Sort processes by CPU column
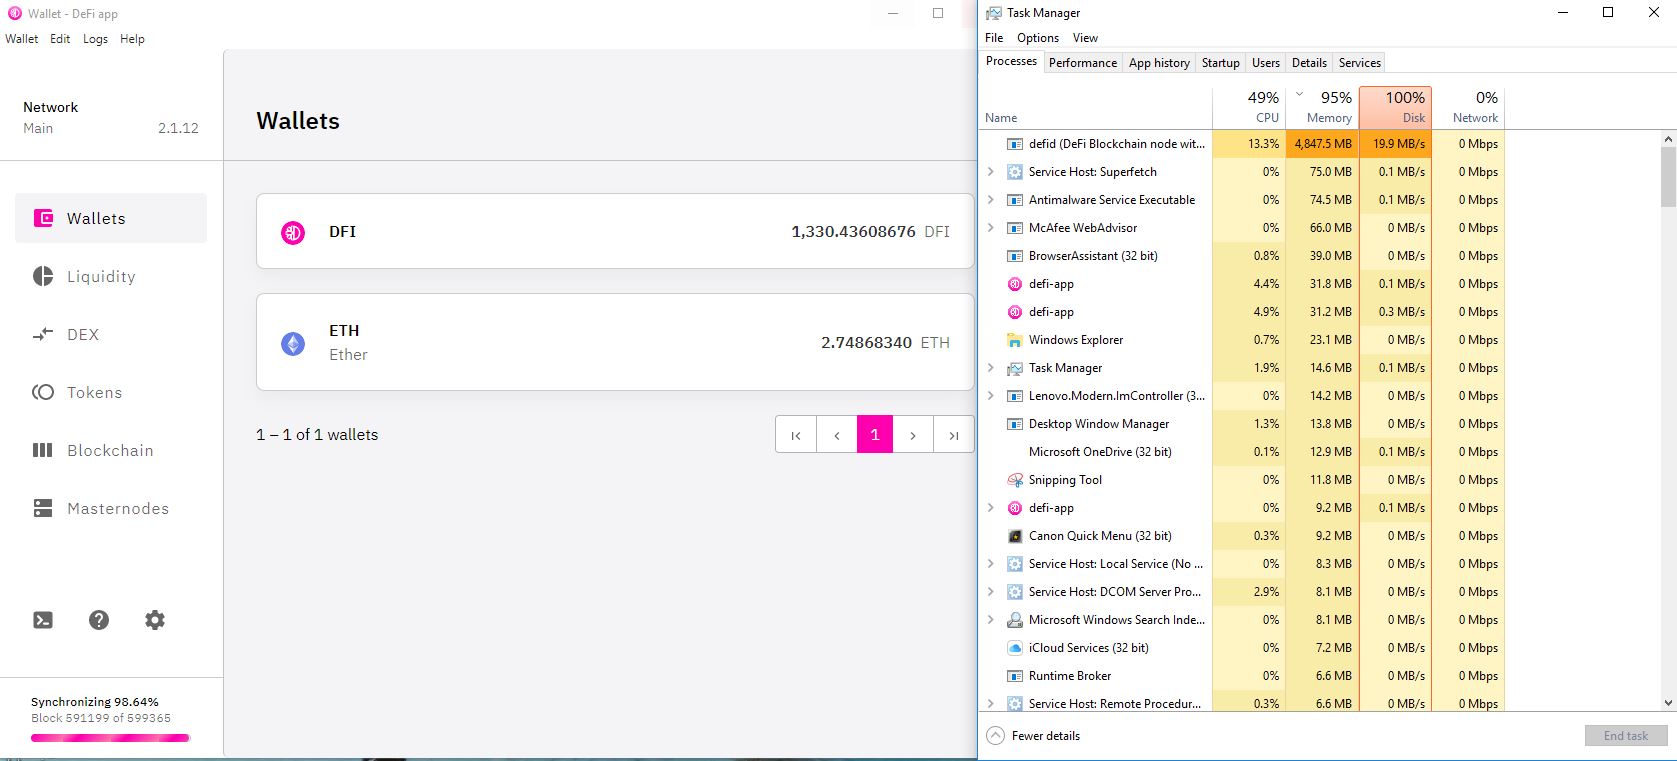Screen dimensions: 1677x761 tap(1249, 107)
